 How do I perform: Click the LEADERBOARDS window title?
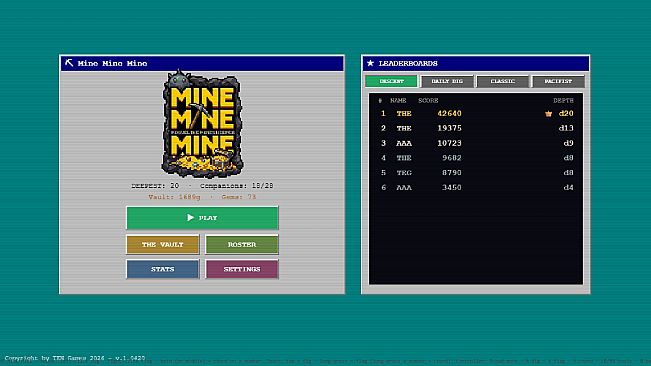tap(408, 63)
